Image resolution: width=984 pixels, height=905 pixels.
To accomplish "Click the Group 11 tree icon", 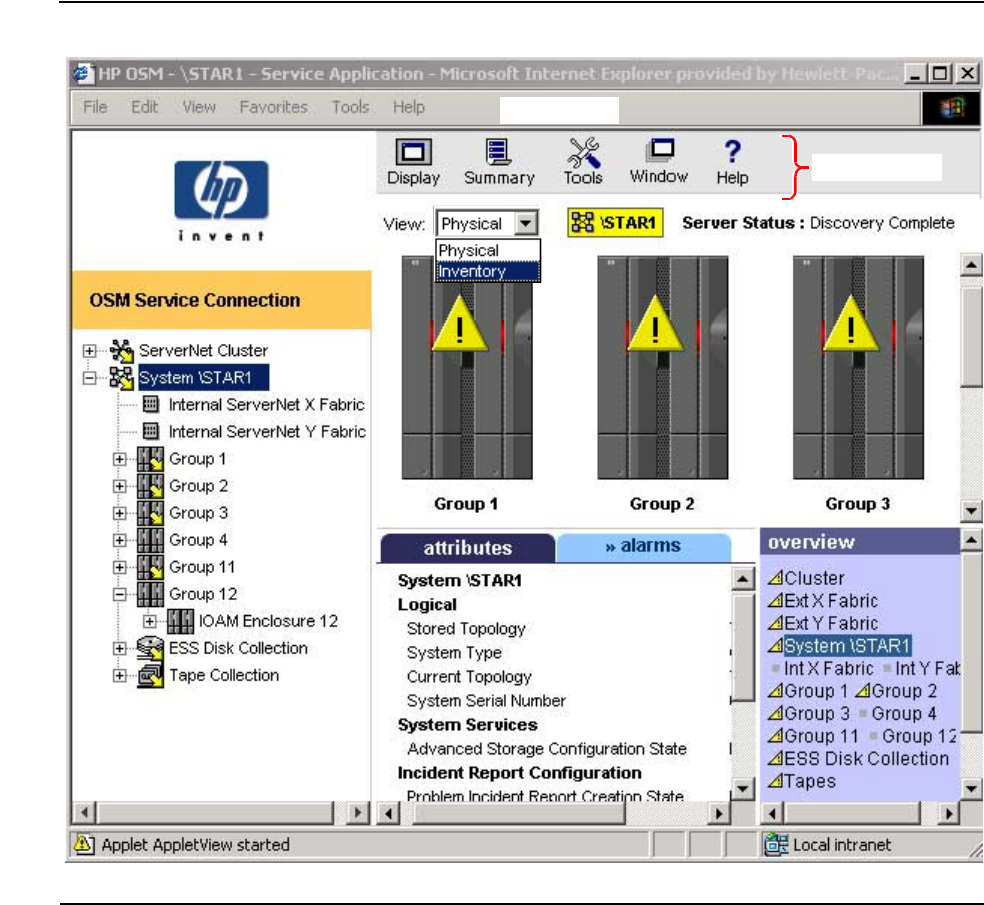I will pyautogui.click(x=151, y=567).
